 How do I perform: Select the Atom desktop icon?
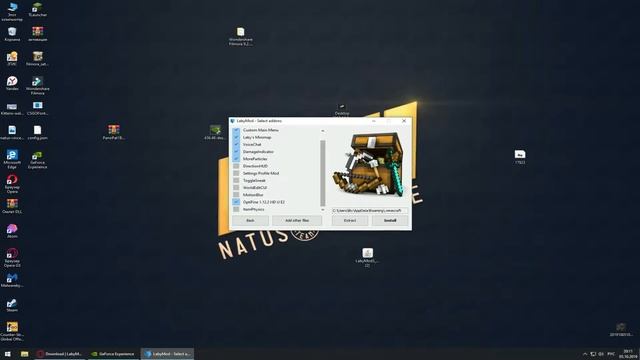click(12, 231)
